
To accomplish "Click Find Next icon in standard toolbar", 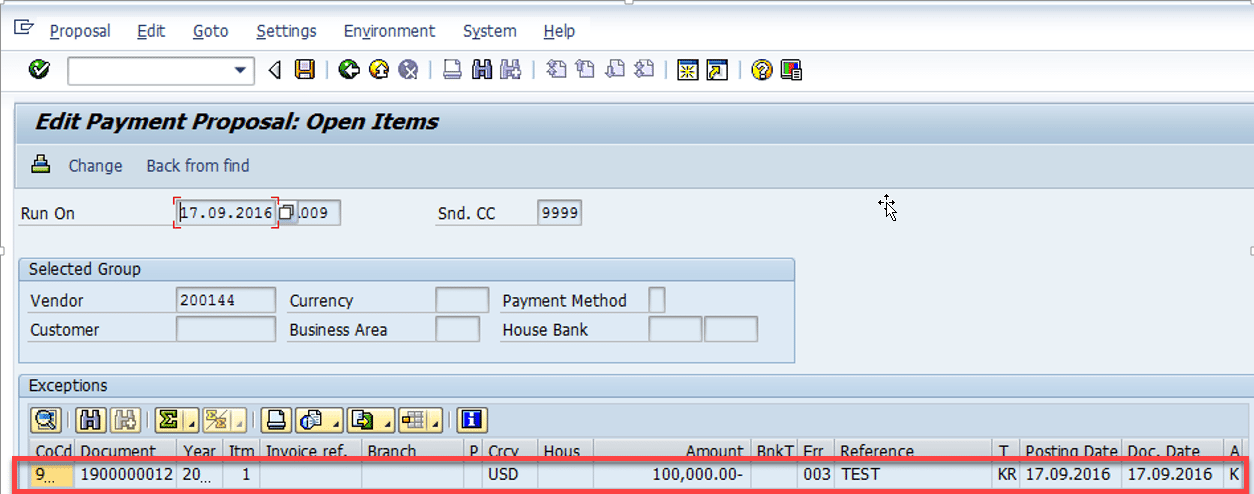I will click(x=511, y=70).
